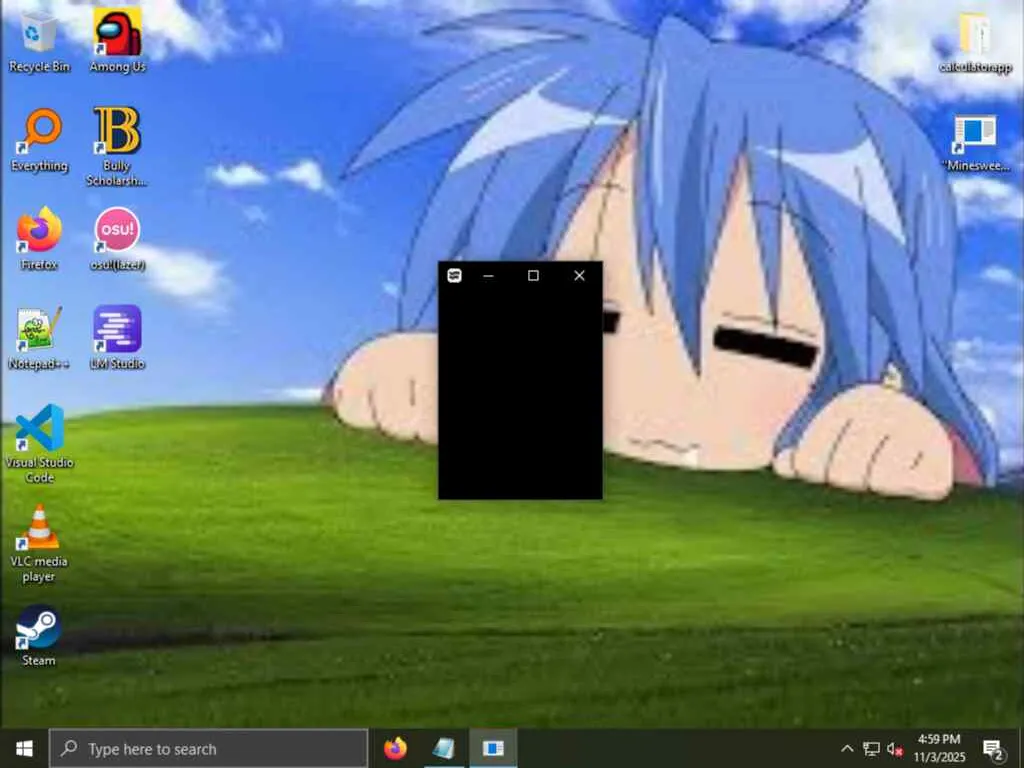Select the Minesweeper shortcut on desktop
The height and width of the screenshot is (768, 1024).
click(x=978, y=142)
